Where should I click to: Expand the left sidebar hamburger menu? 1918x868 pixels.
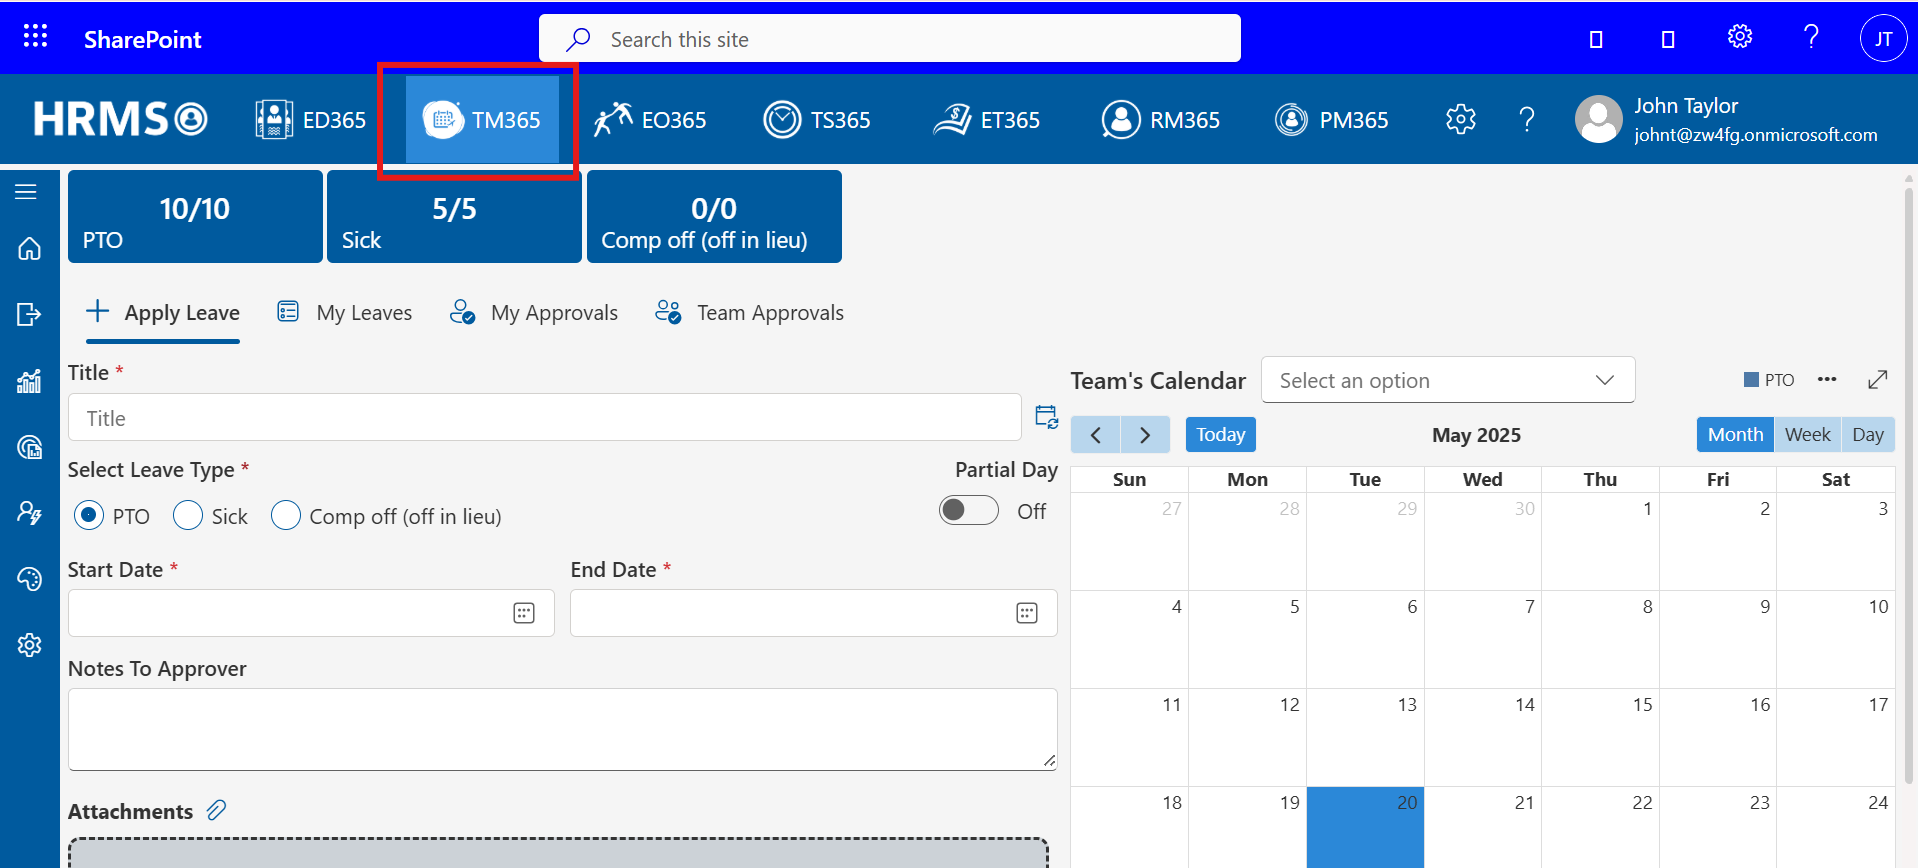tap(26, 191)
